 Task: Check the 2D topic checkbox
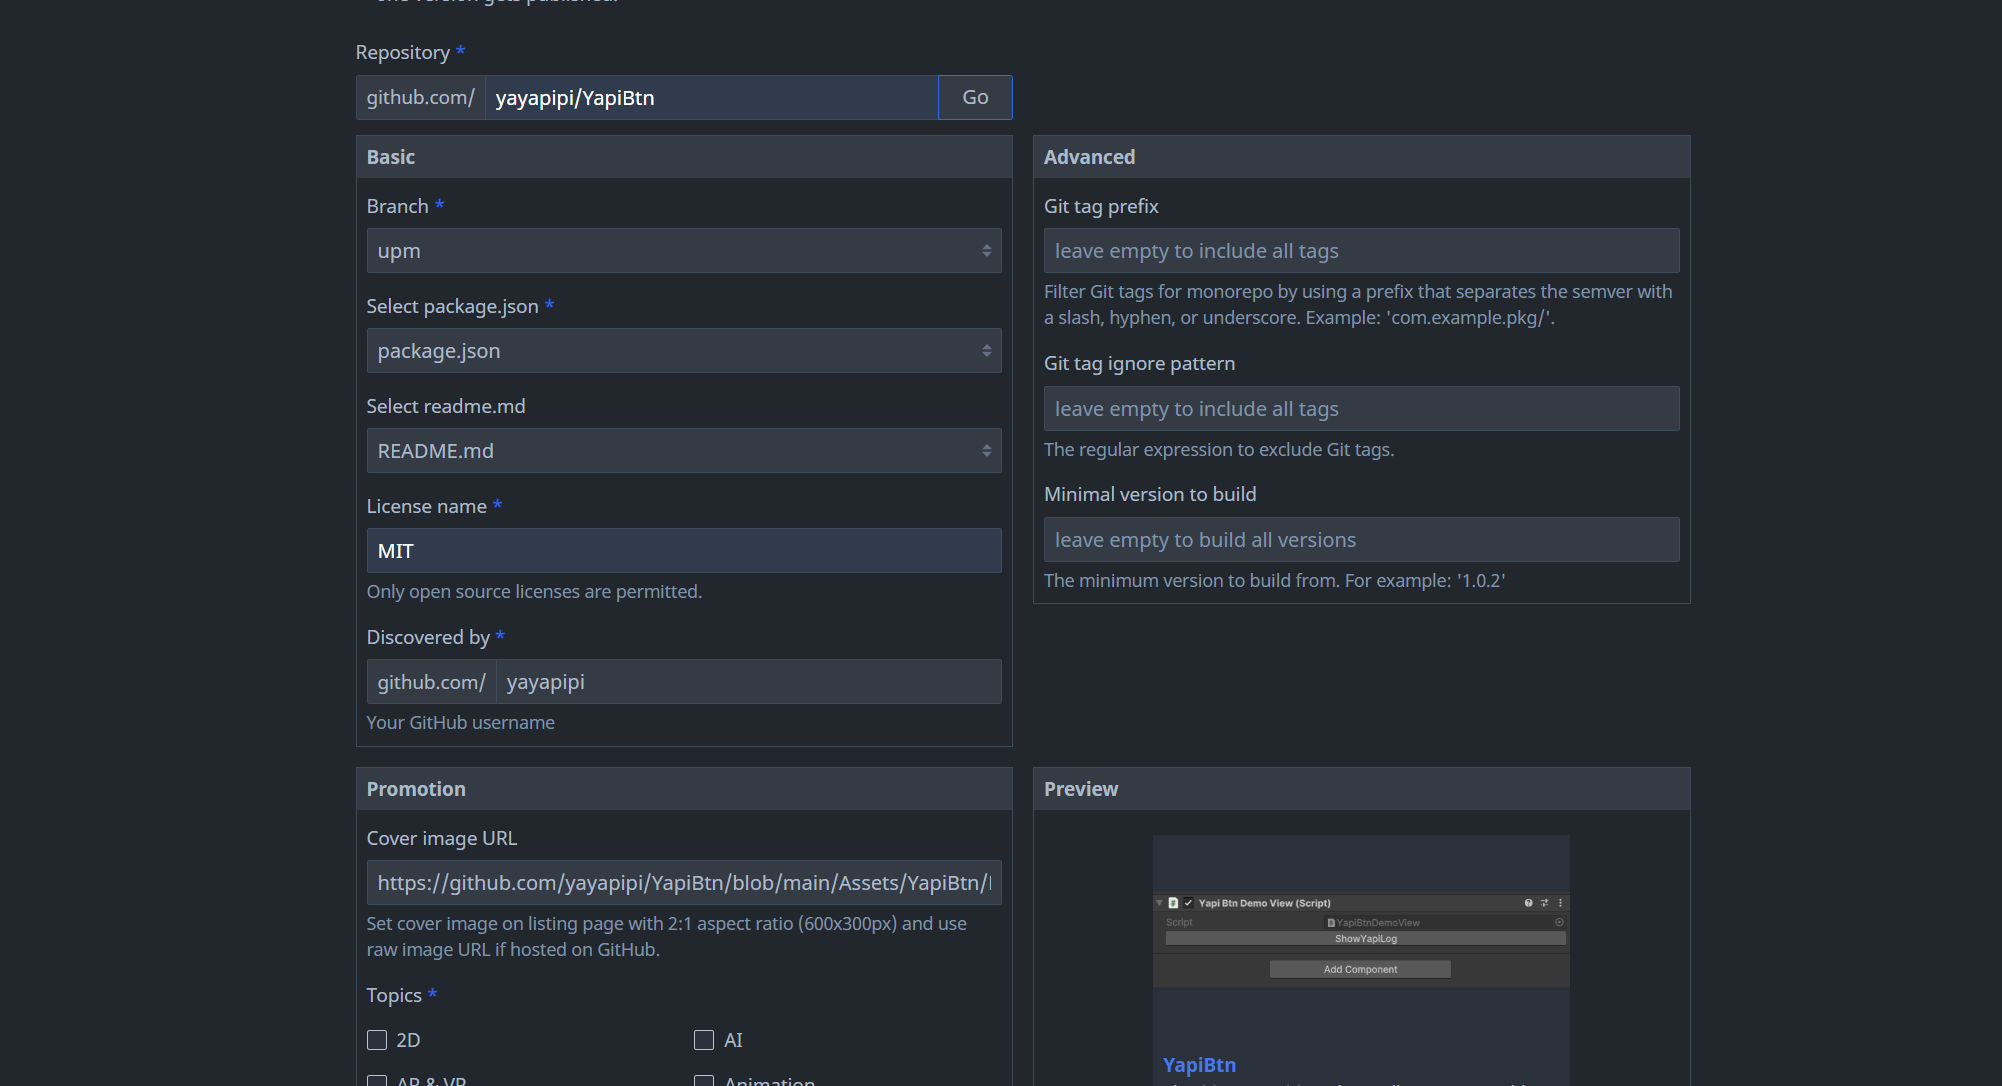[377, 1040]
